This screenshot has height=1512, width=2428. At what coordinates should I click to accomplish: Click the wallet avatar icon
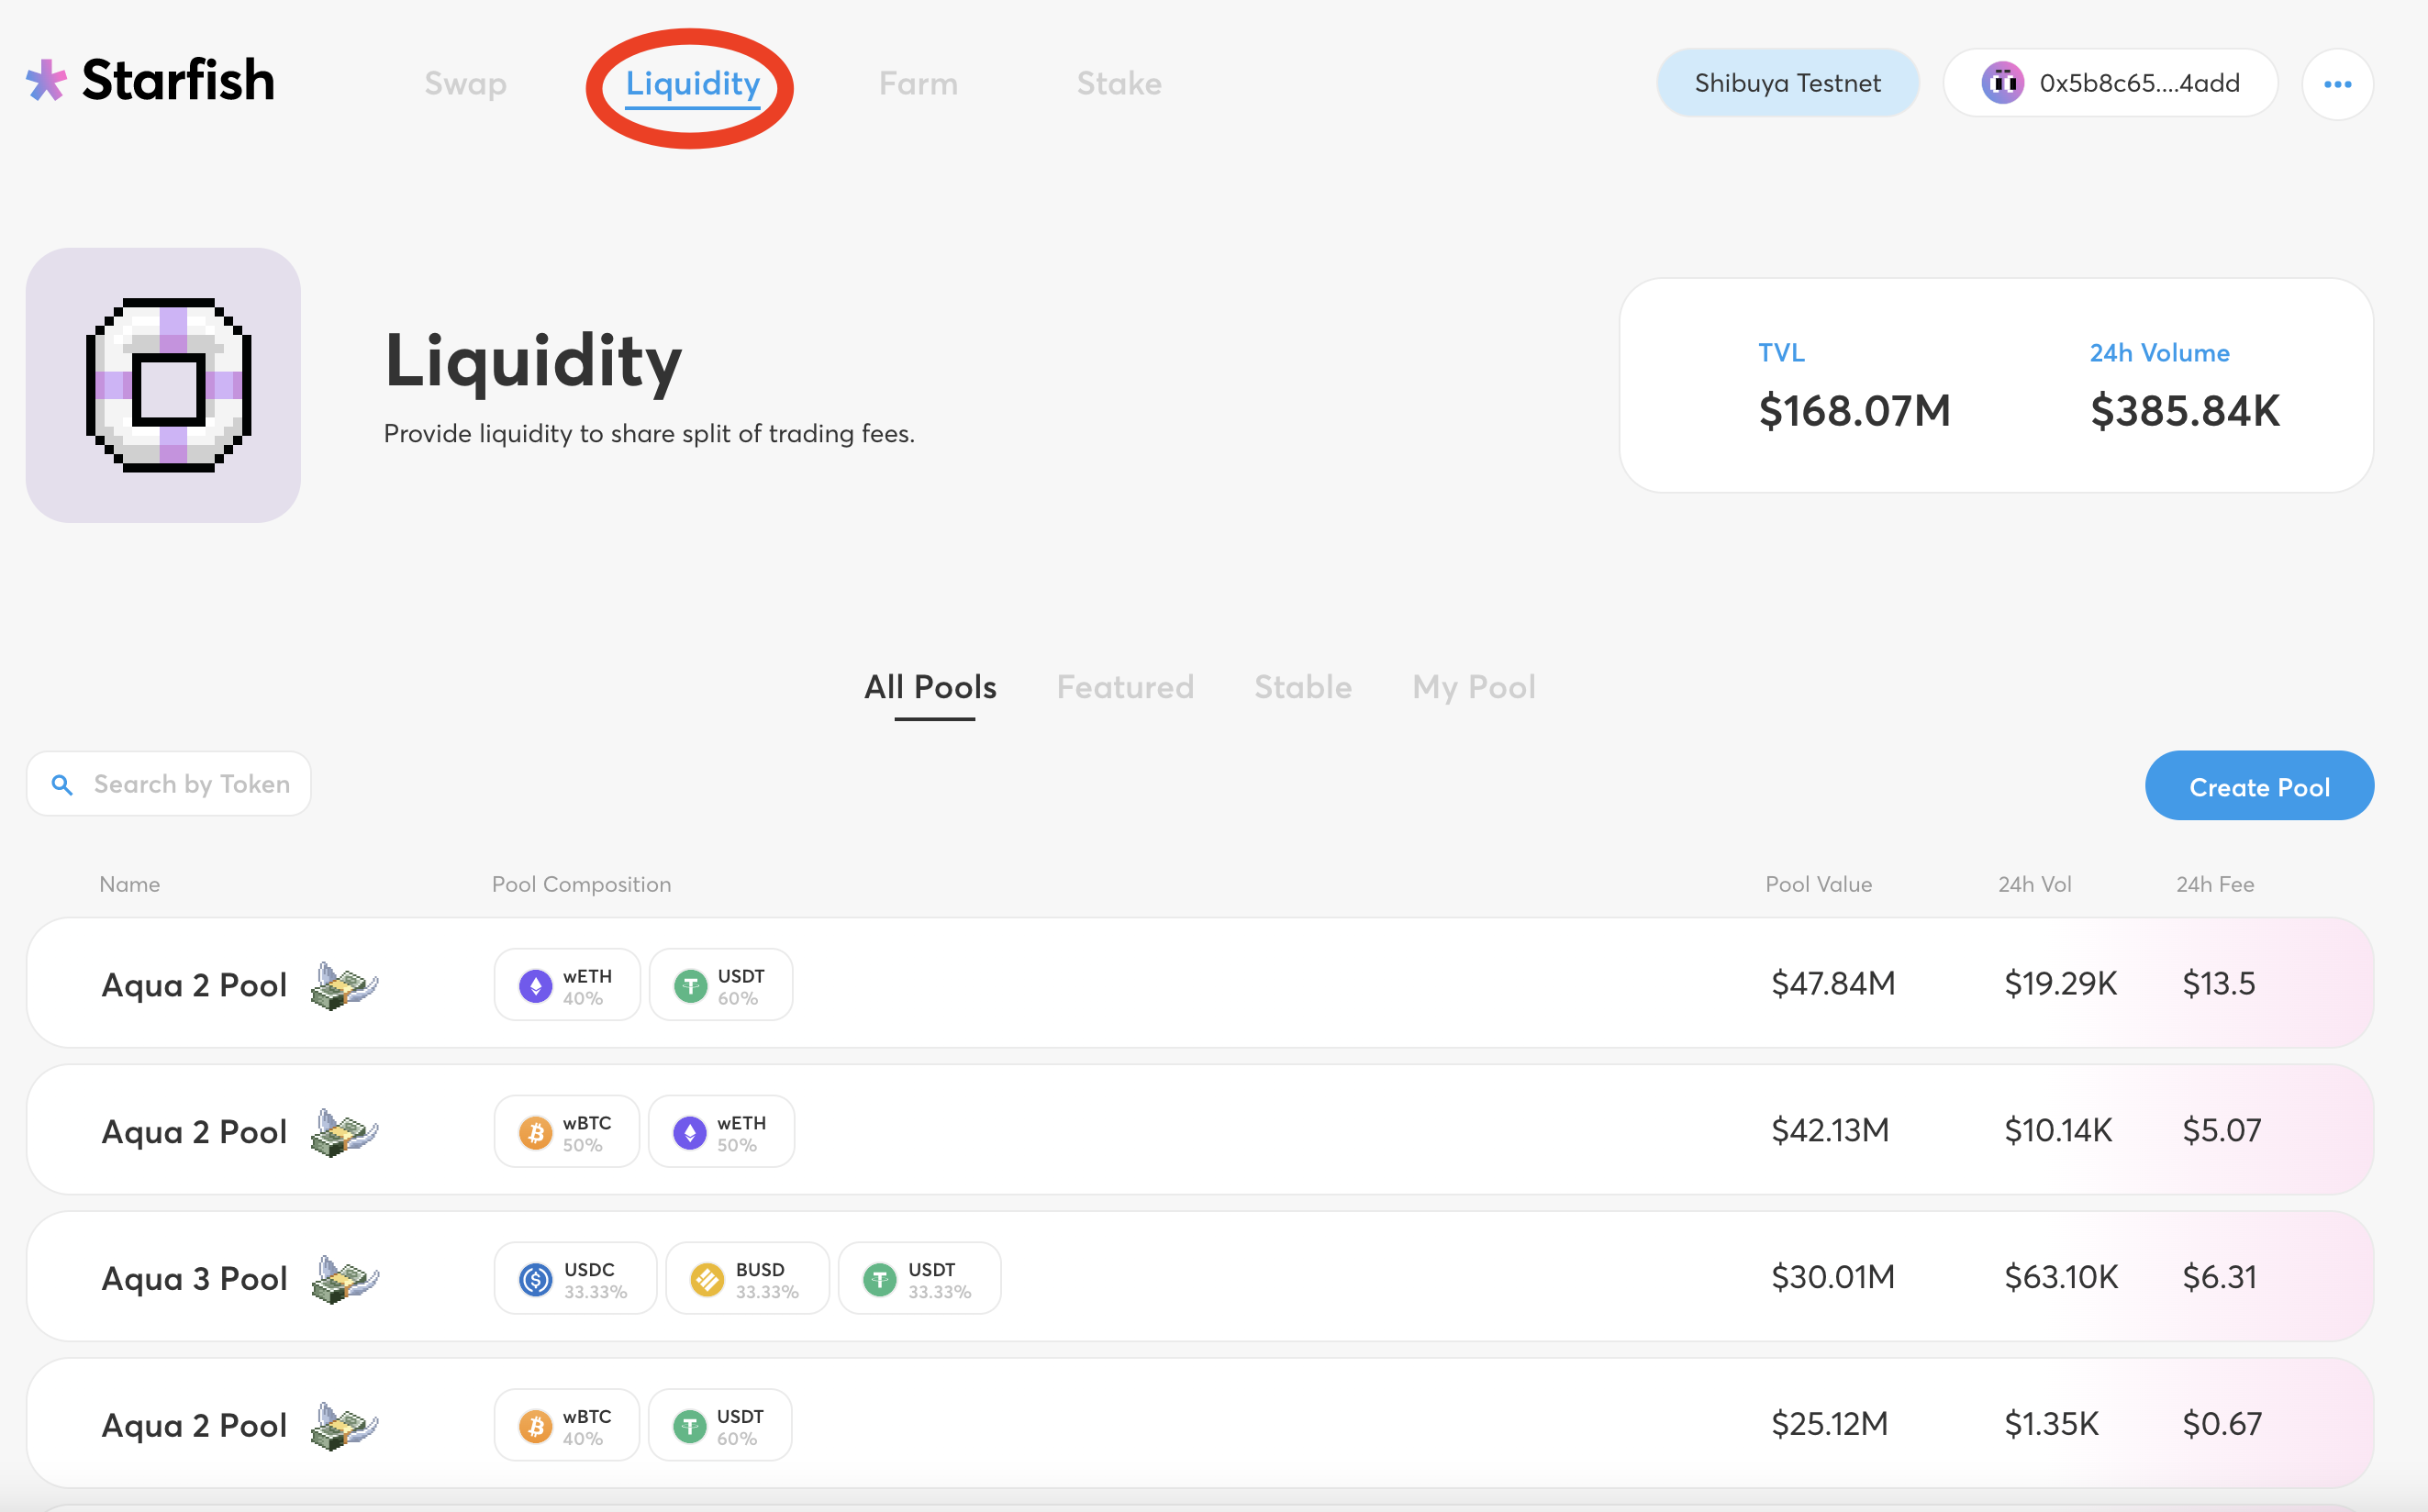(2002, 83)
